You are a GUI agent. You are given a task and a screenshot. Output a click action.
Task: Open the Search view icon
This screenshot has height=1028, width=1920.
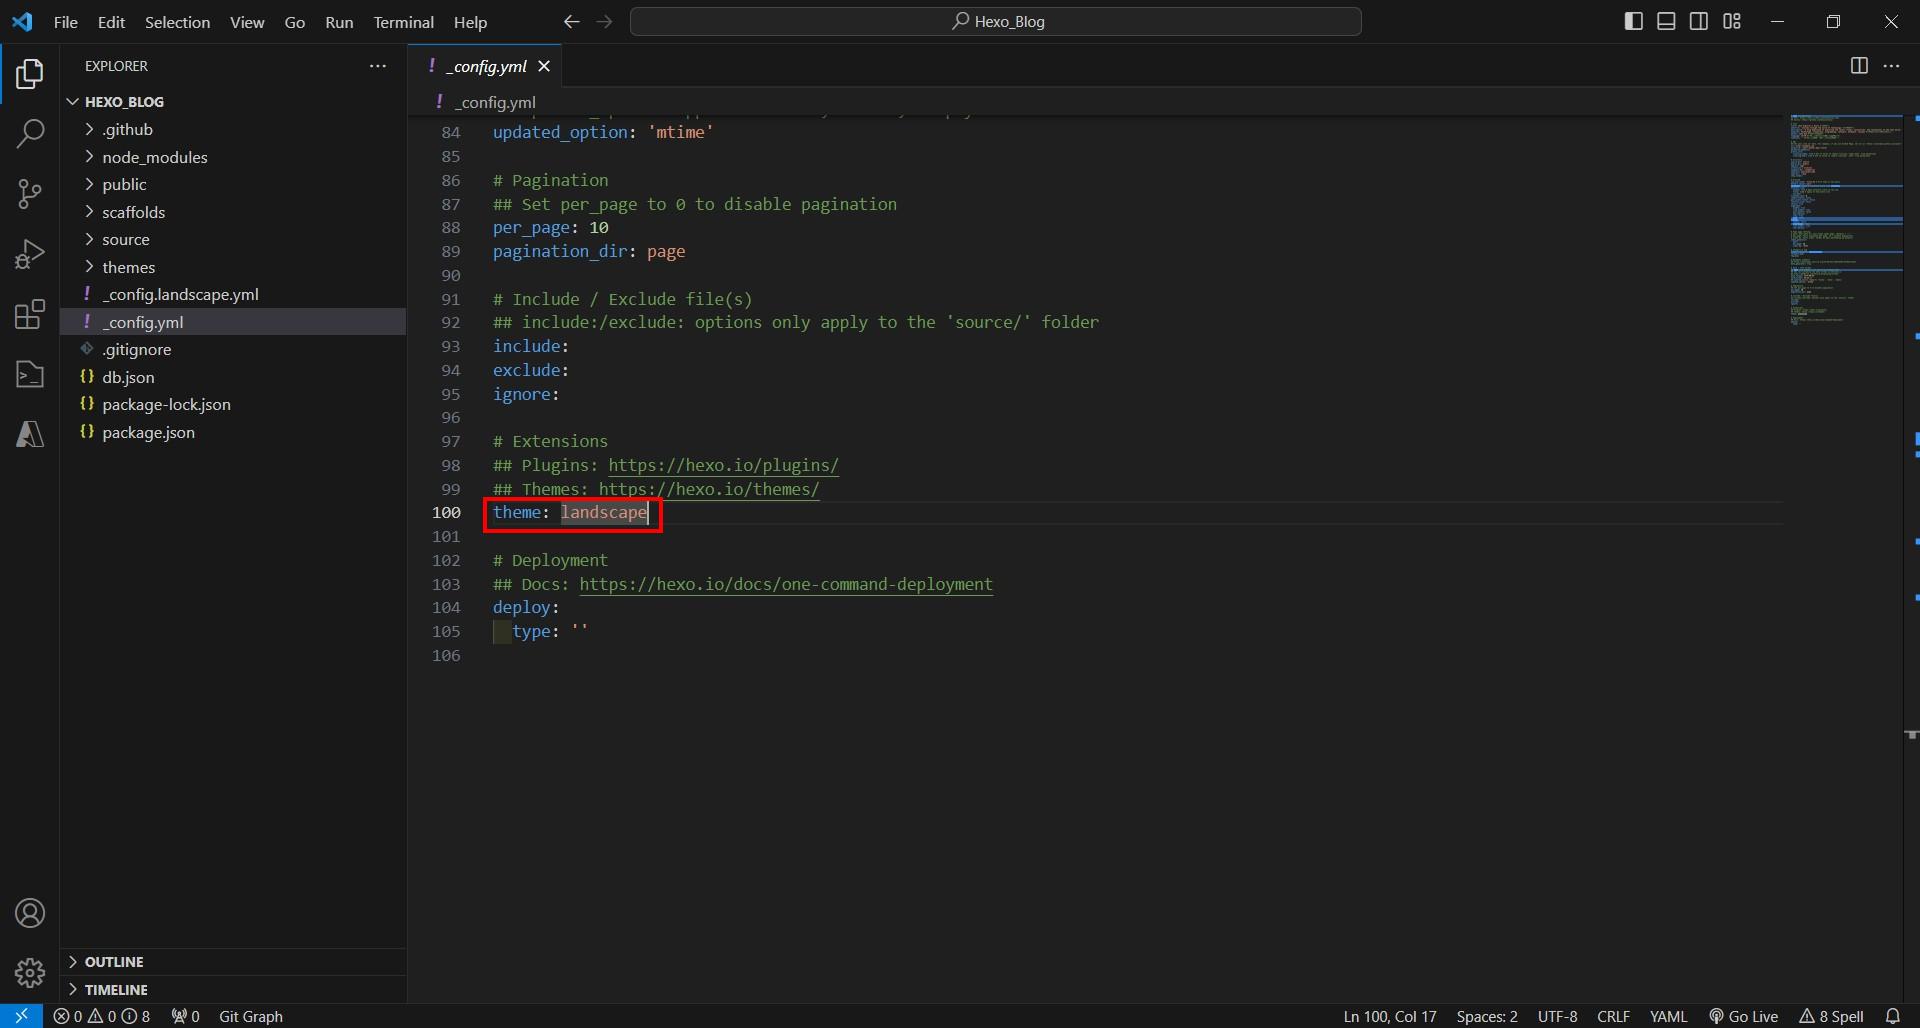(30, 133)
